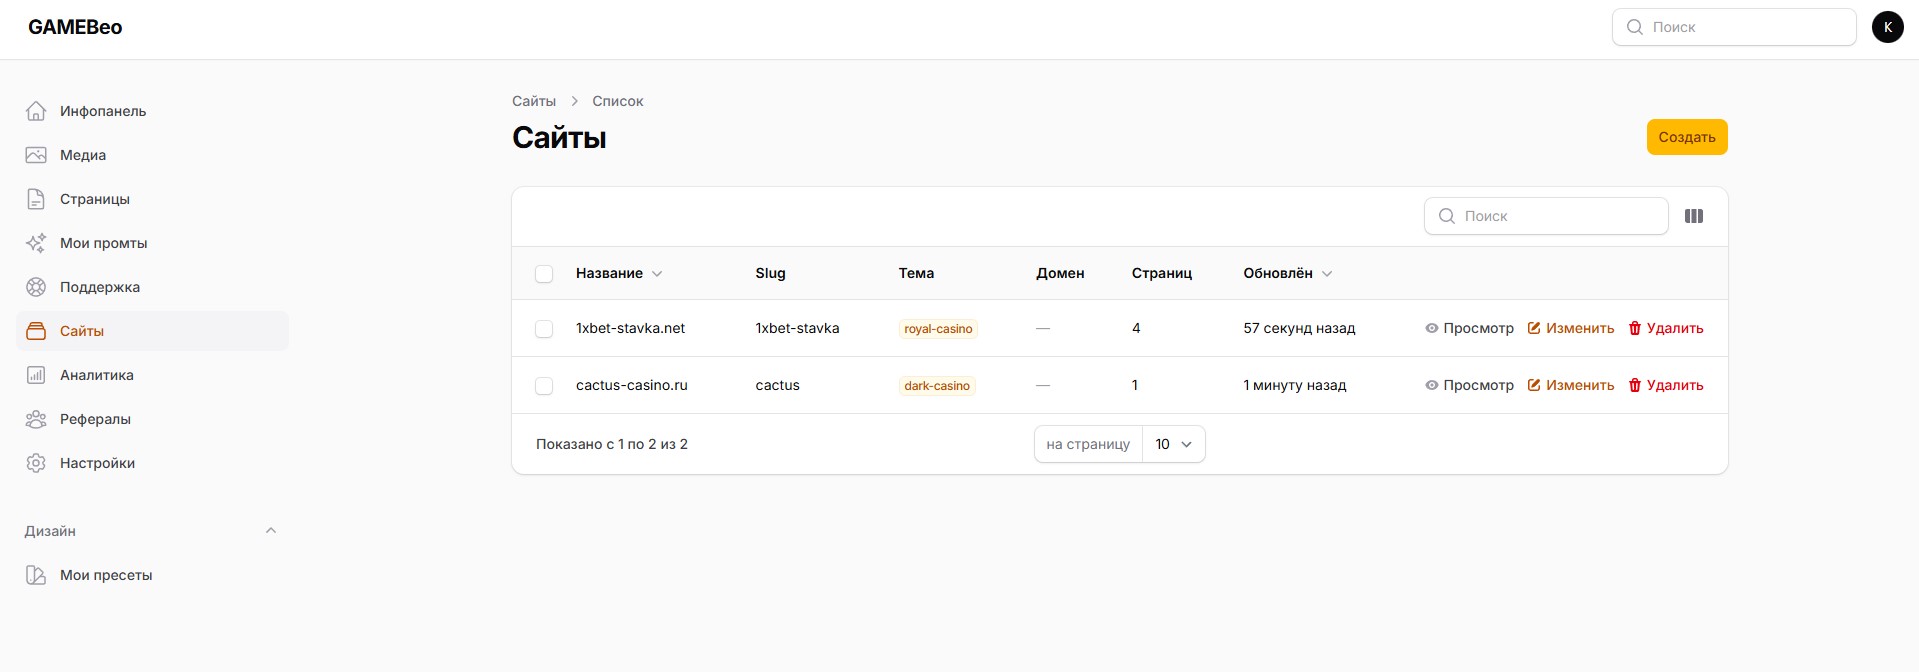Click the trash icon for 1xbet-stavka.net
The width and height of the screenshot is (1919, 672).
click(1635, 328)
